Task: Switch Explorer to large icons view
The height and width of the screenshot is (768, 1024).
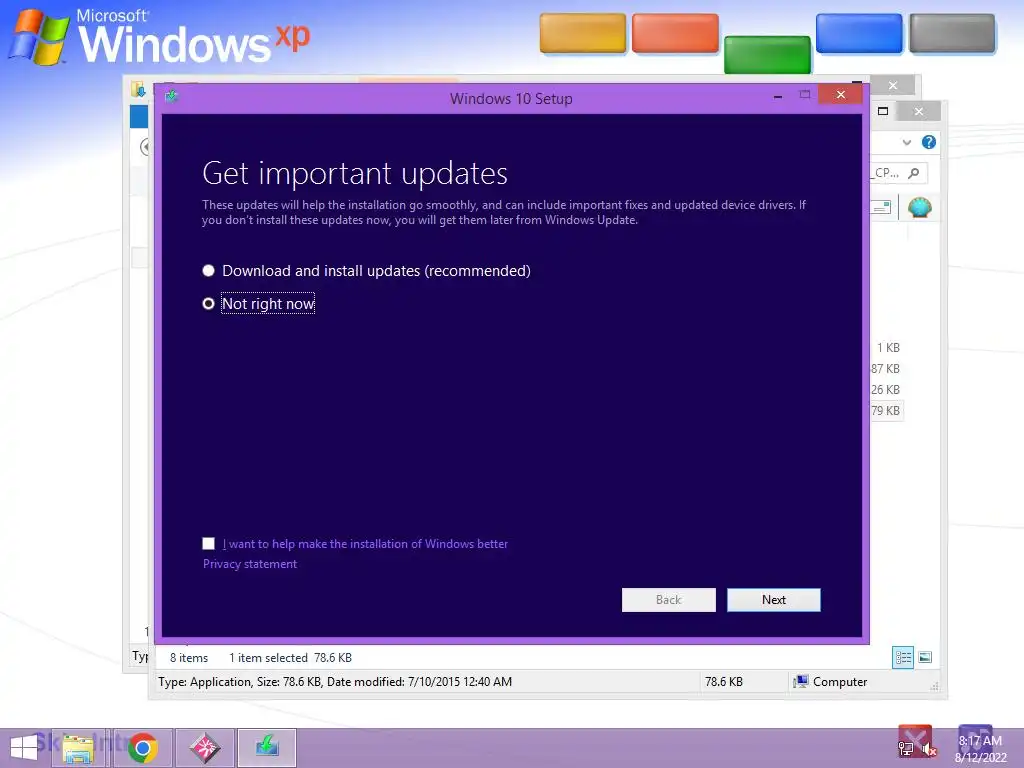Action: tap(925, 657)
